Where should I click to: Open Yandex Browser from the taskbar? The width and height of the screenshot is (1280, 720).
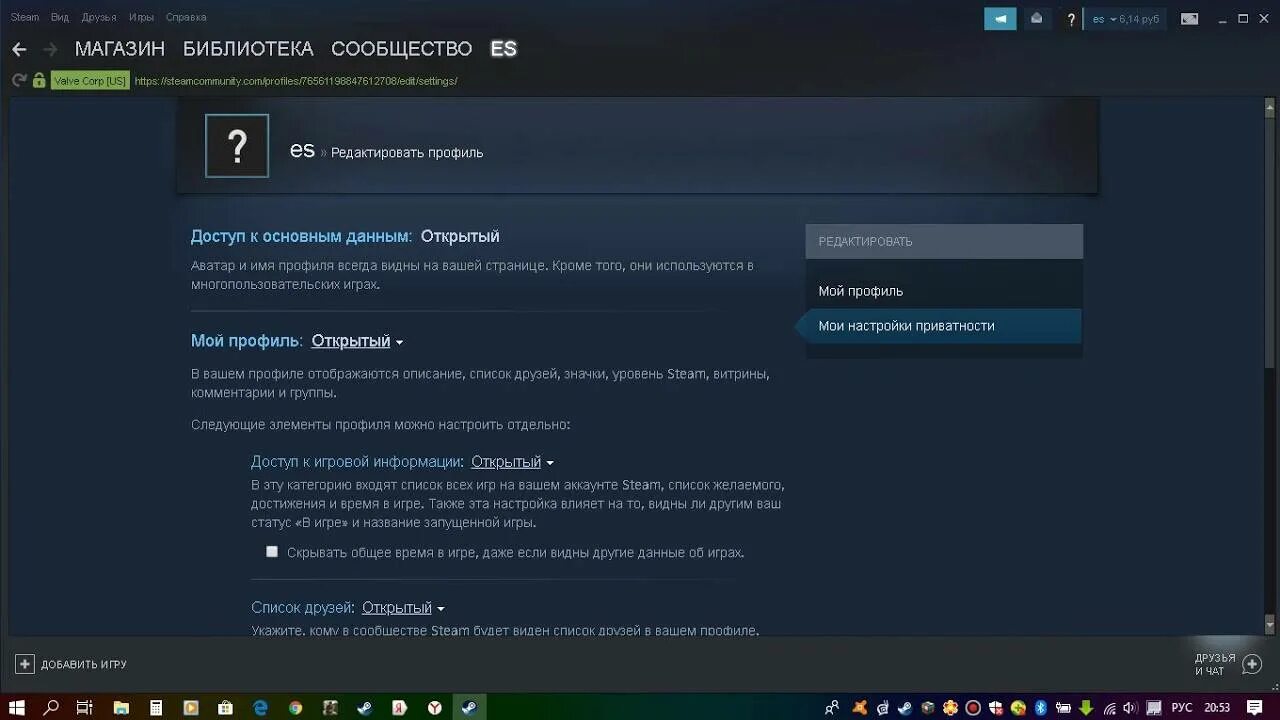tap(435, 707)
